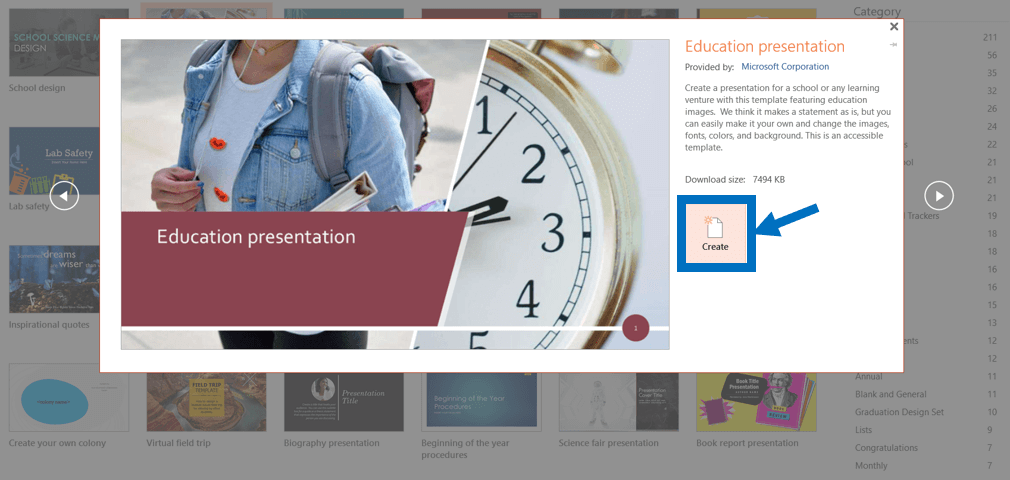Filter by the Congratulations category
The width and height of the screenshot is (1010, 480).
[x=886, y=448]
